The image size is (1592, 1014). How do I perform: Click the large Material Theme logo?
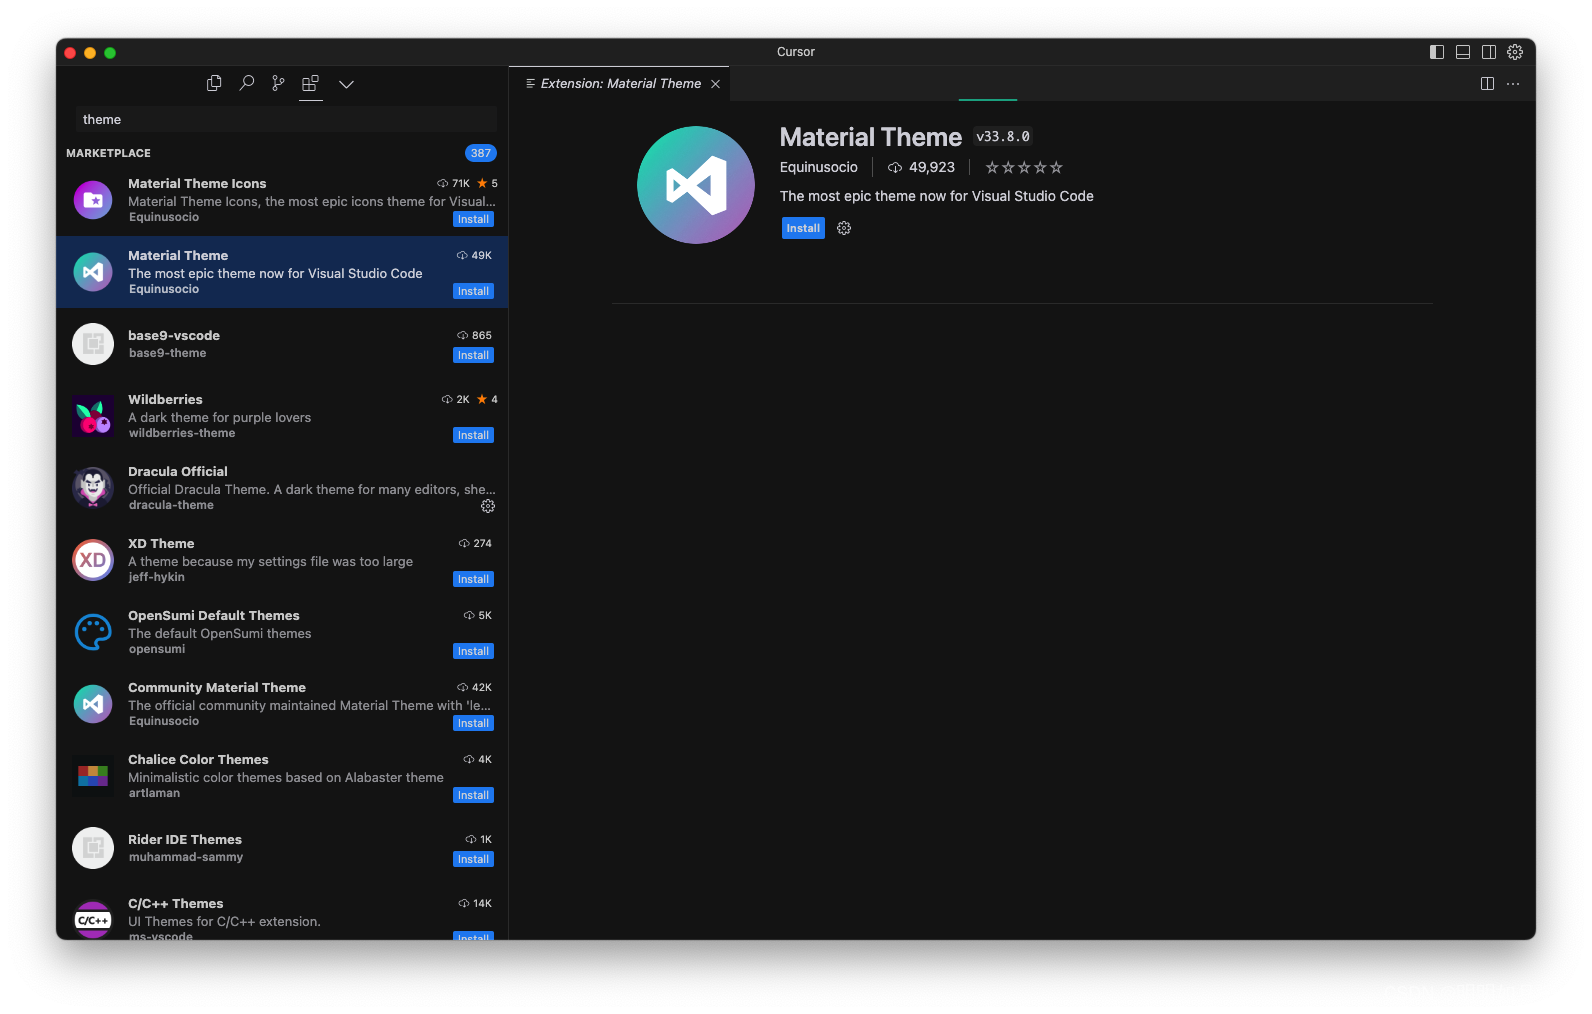(x=696, y=185)
